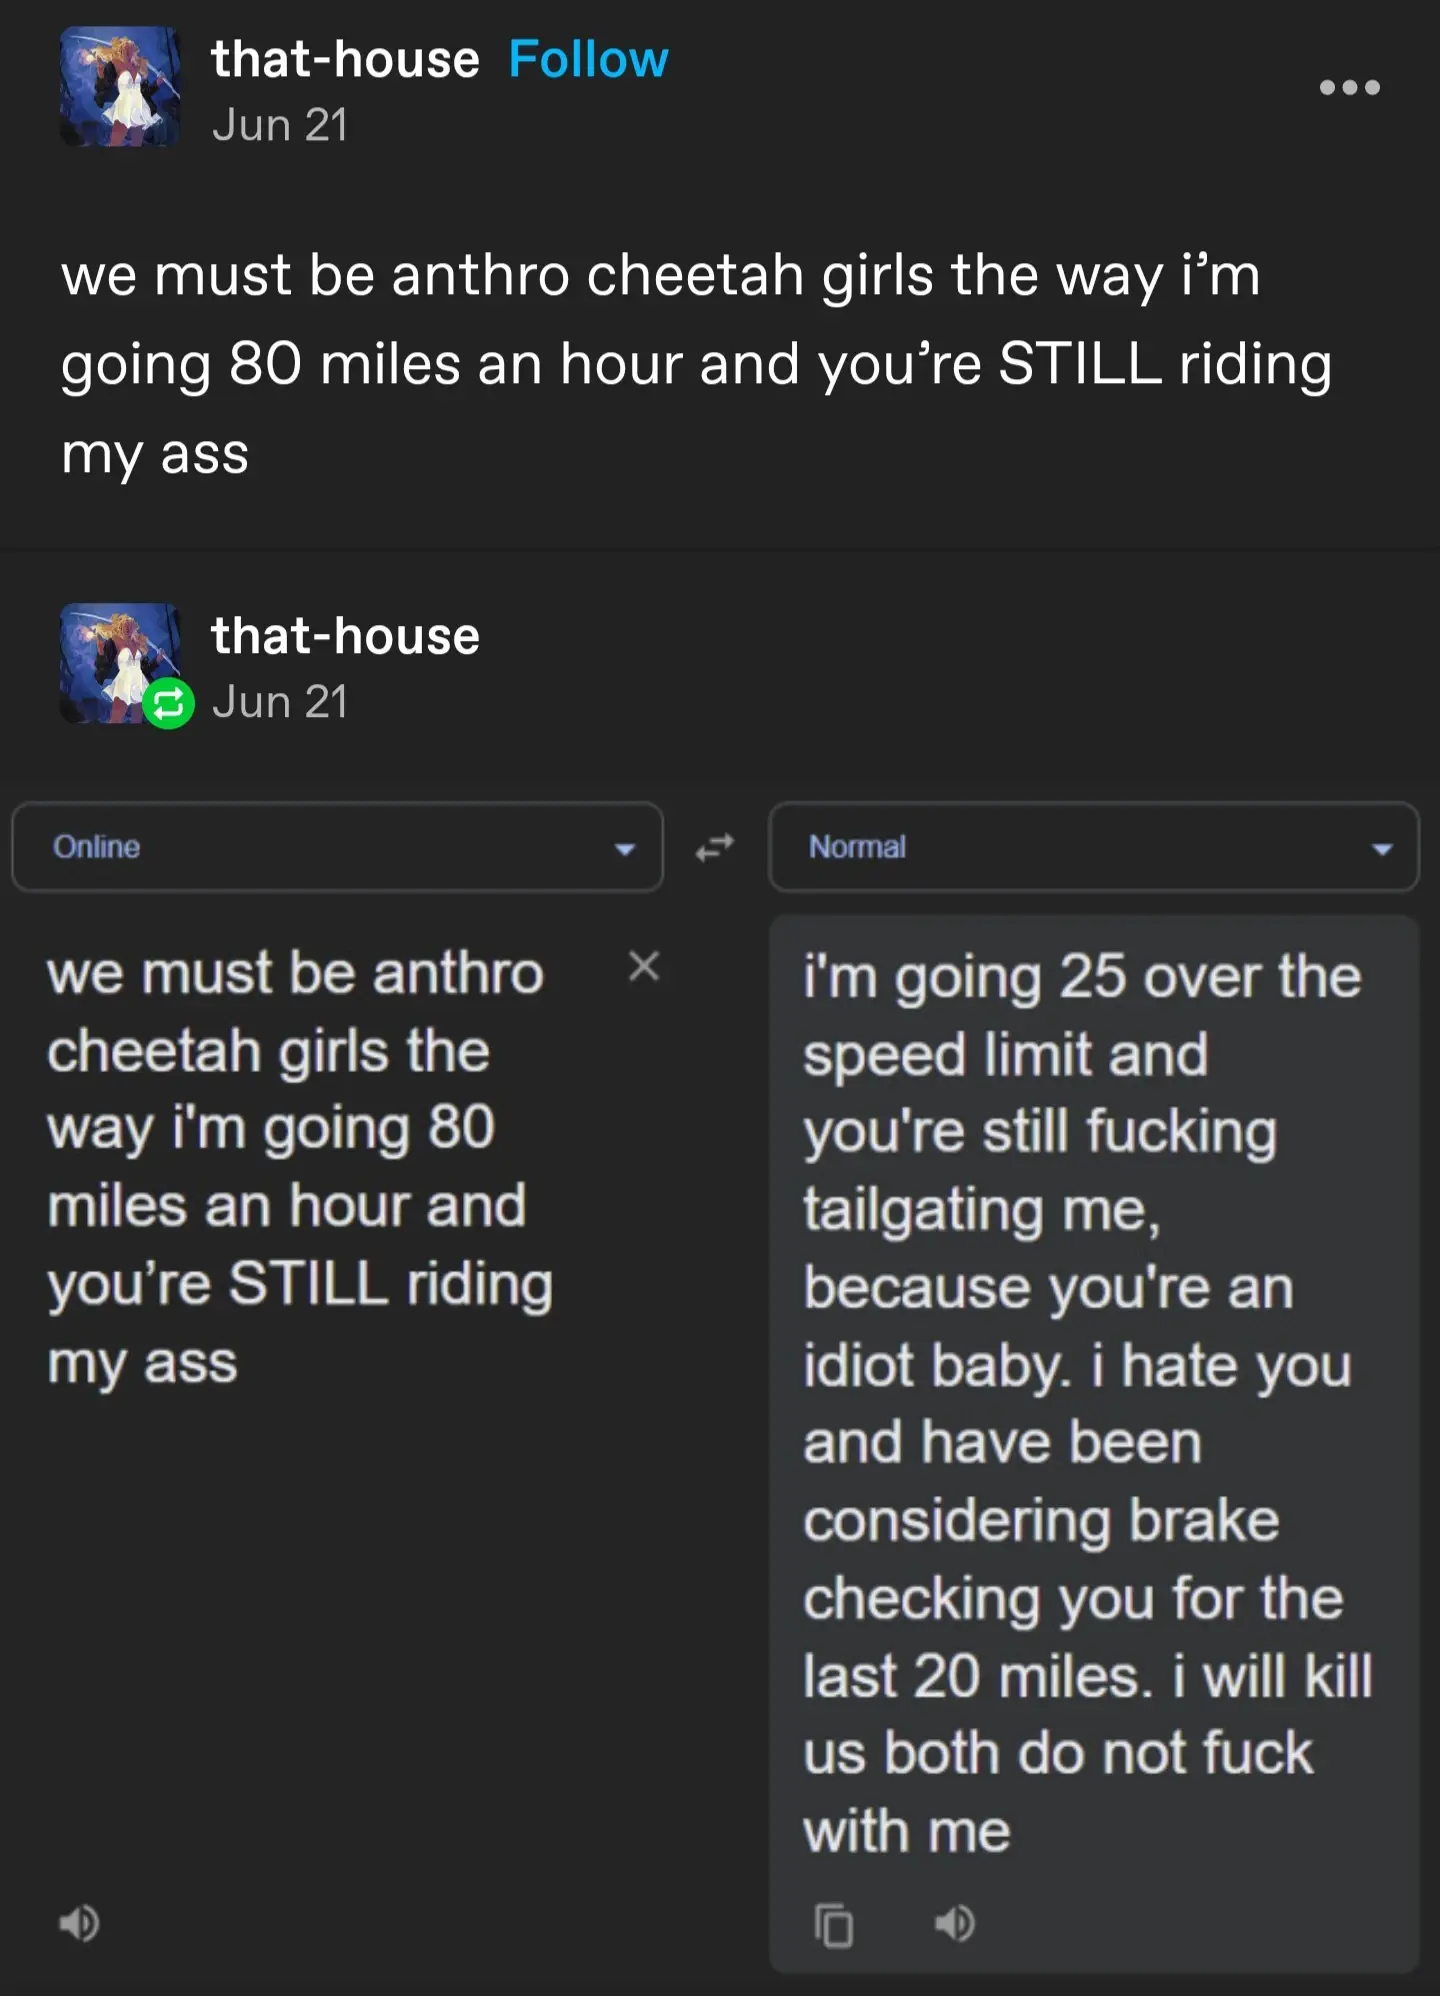This screenshot has height=1996, width=1440.
Task: Open the top Jun 21 post timestamp
Action: (280, 126)
